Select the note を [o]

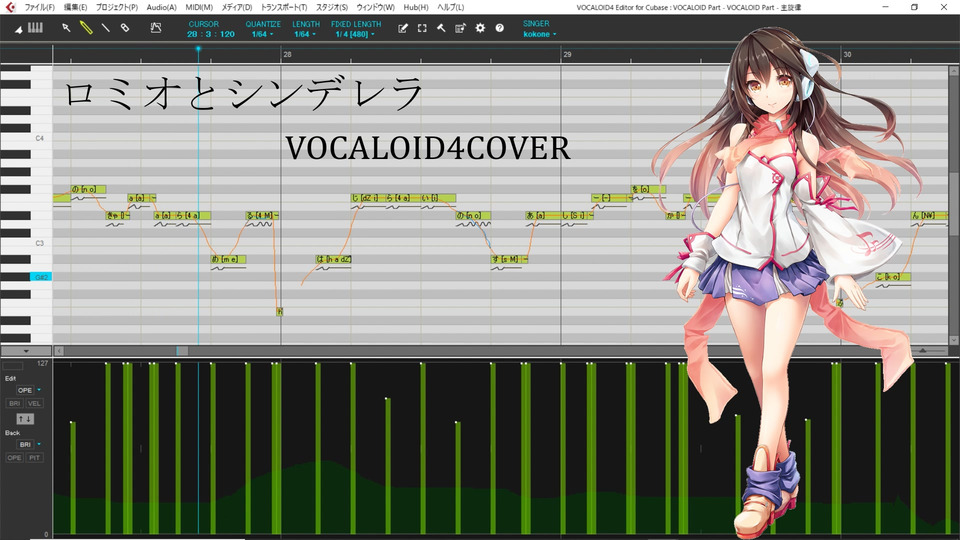tap(648, 189)
